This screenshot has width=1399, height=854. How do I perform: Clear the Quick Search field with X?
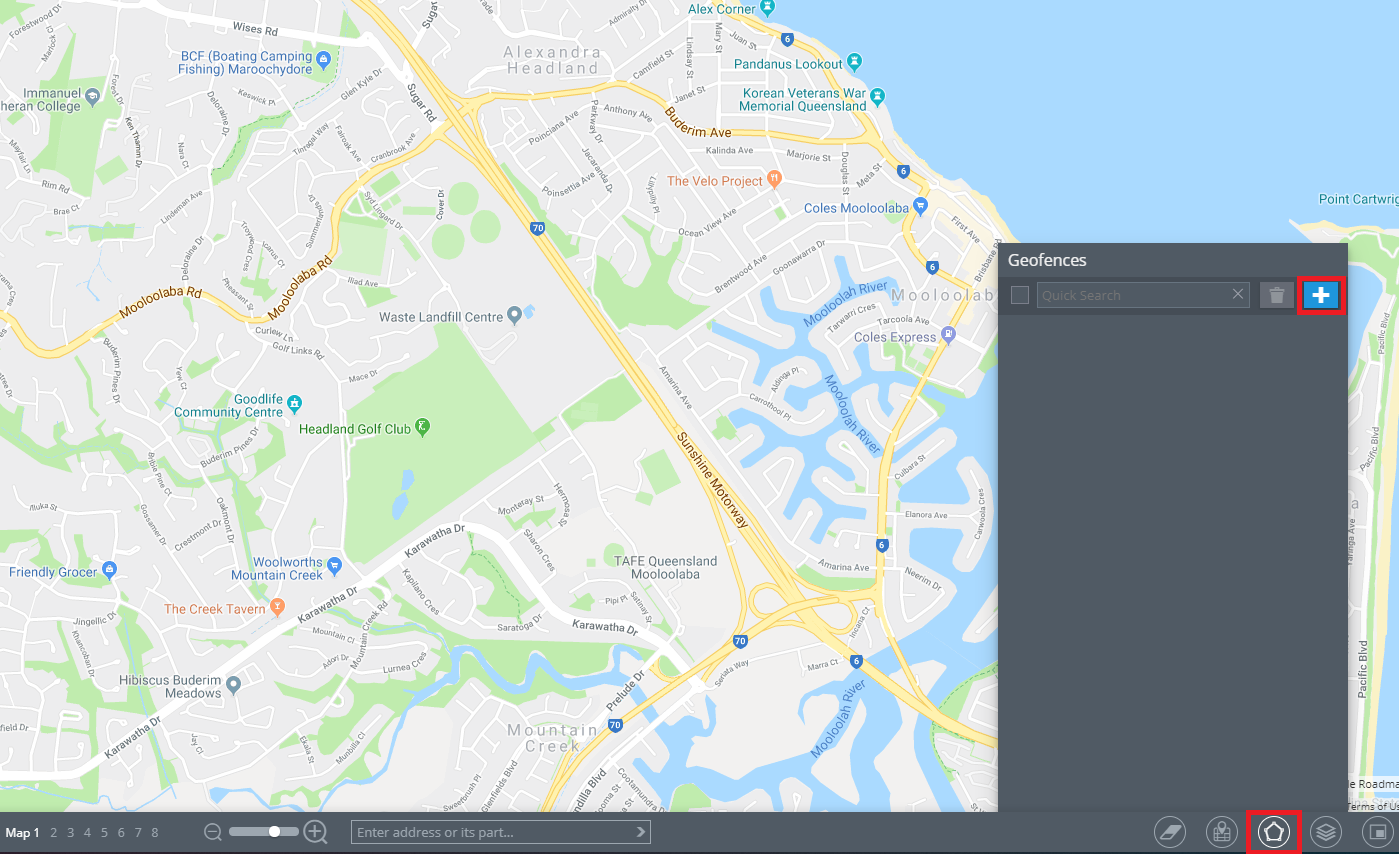[x=1238, y=294]
